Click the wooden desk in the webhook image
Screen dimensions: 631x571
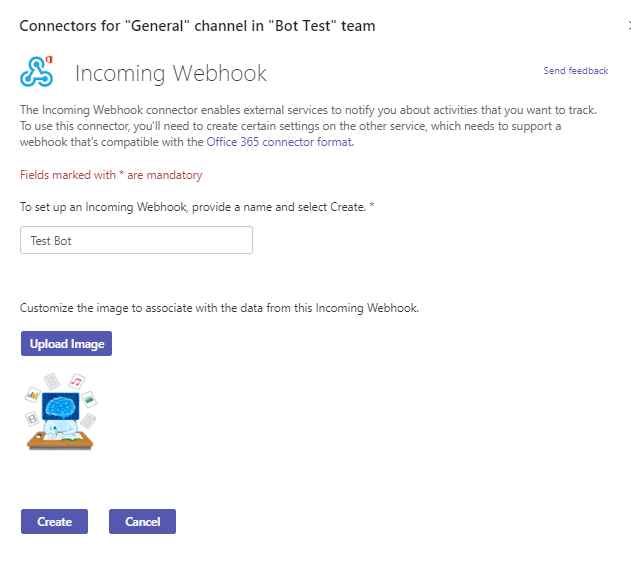(x=60, y=441)
